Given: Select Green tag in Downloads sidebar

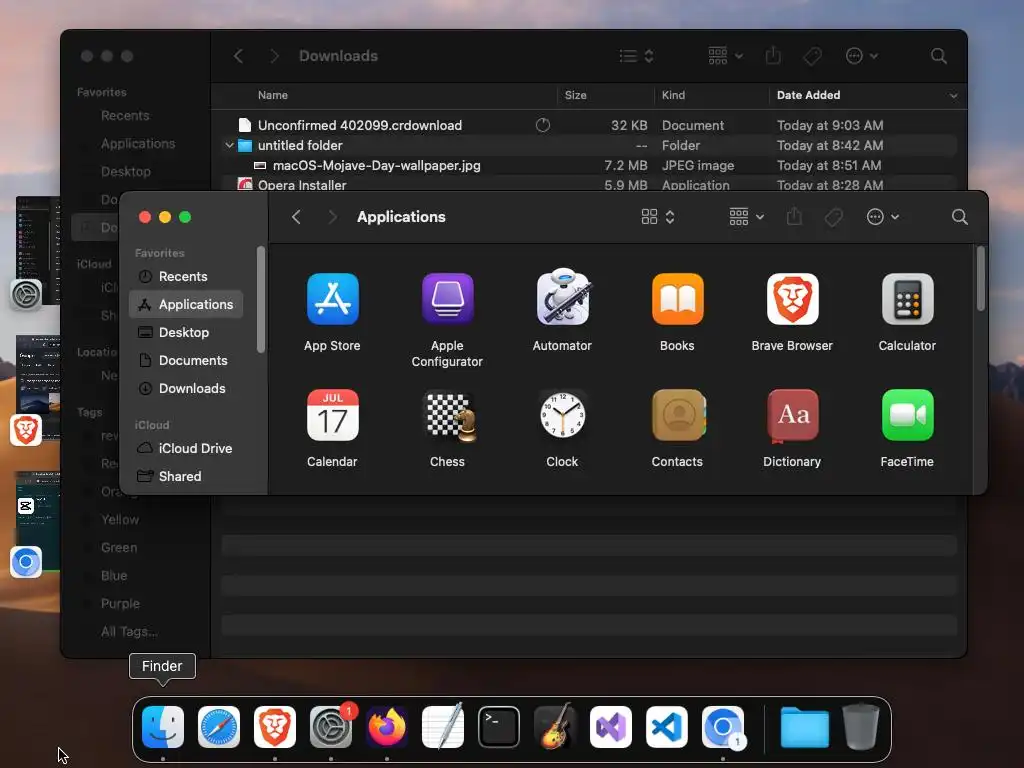Looking at the screenshot, I should pos(119,548).
